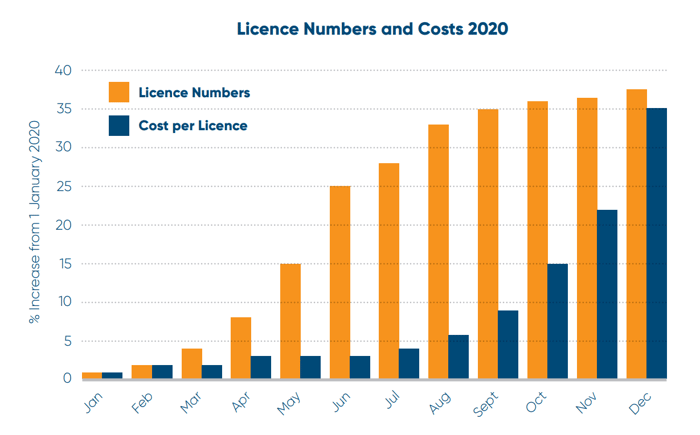Click the y-axis value "40"
Viewport: 700px width, 435px height.
[x=63, y=70]
